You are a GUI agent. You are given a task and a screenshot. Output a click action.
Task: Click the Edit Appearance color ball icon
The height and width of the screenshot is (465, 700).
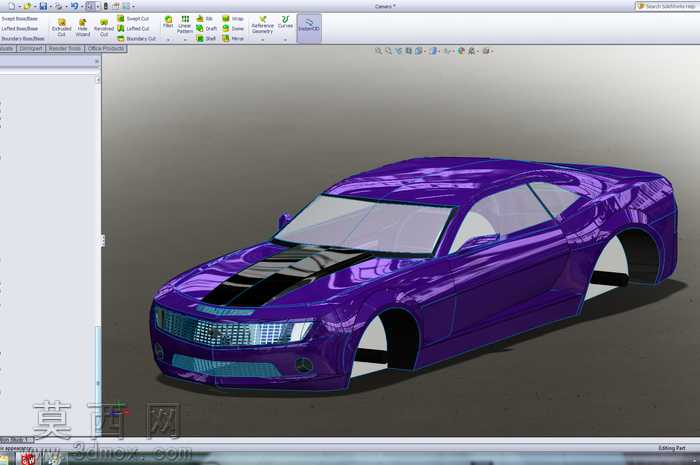461,51
